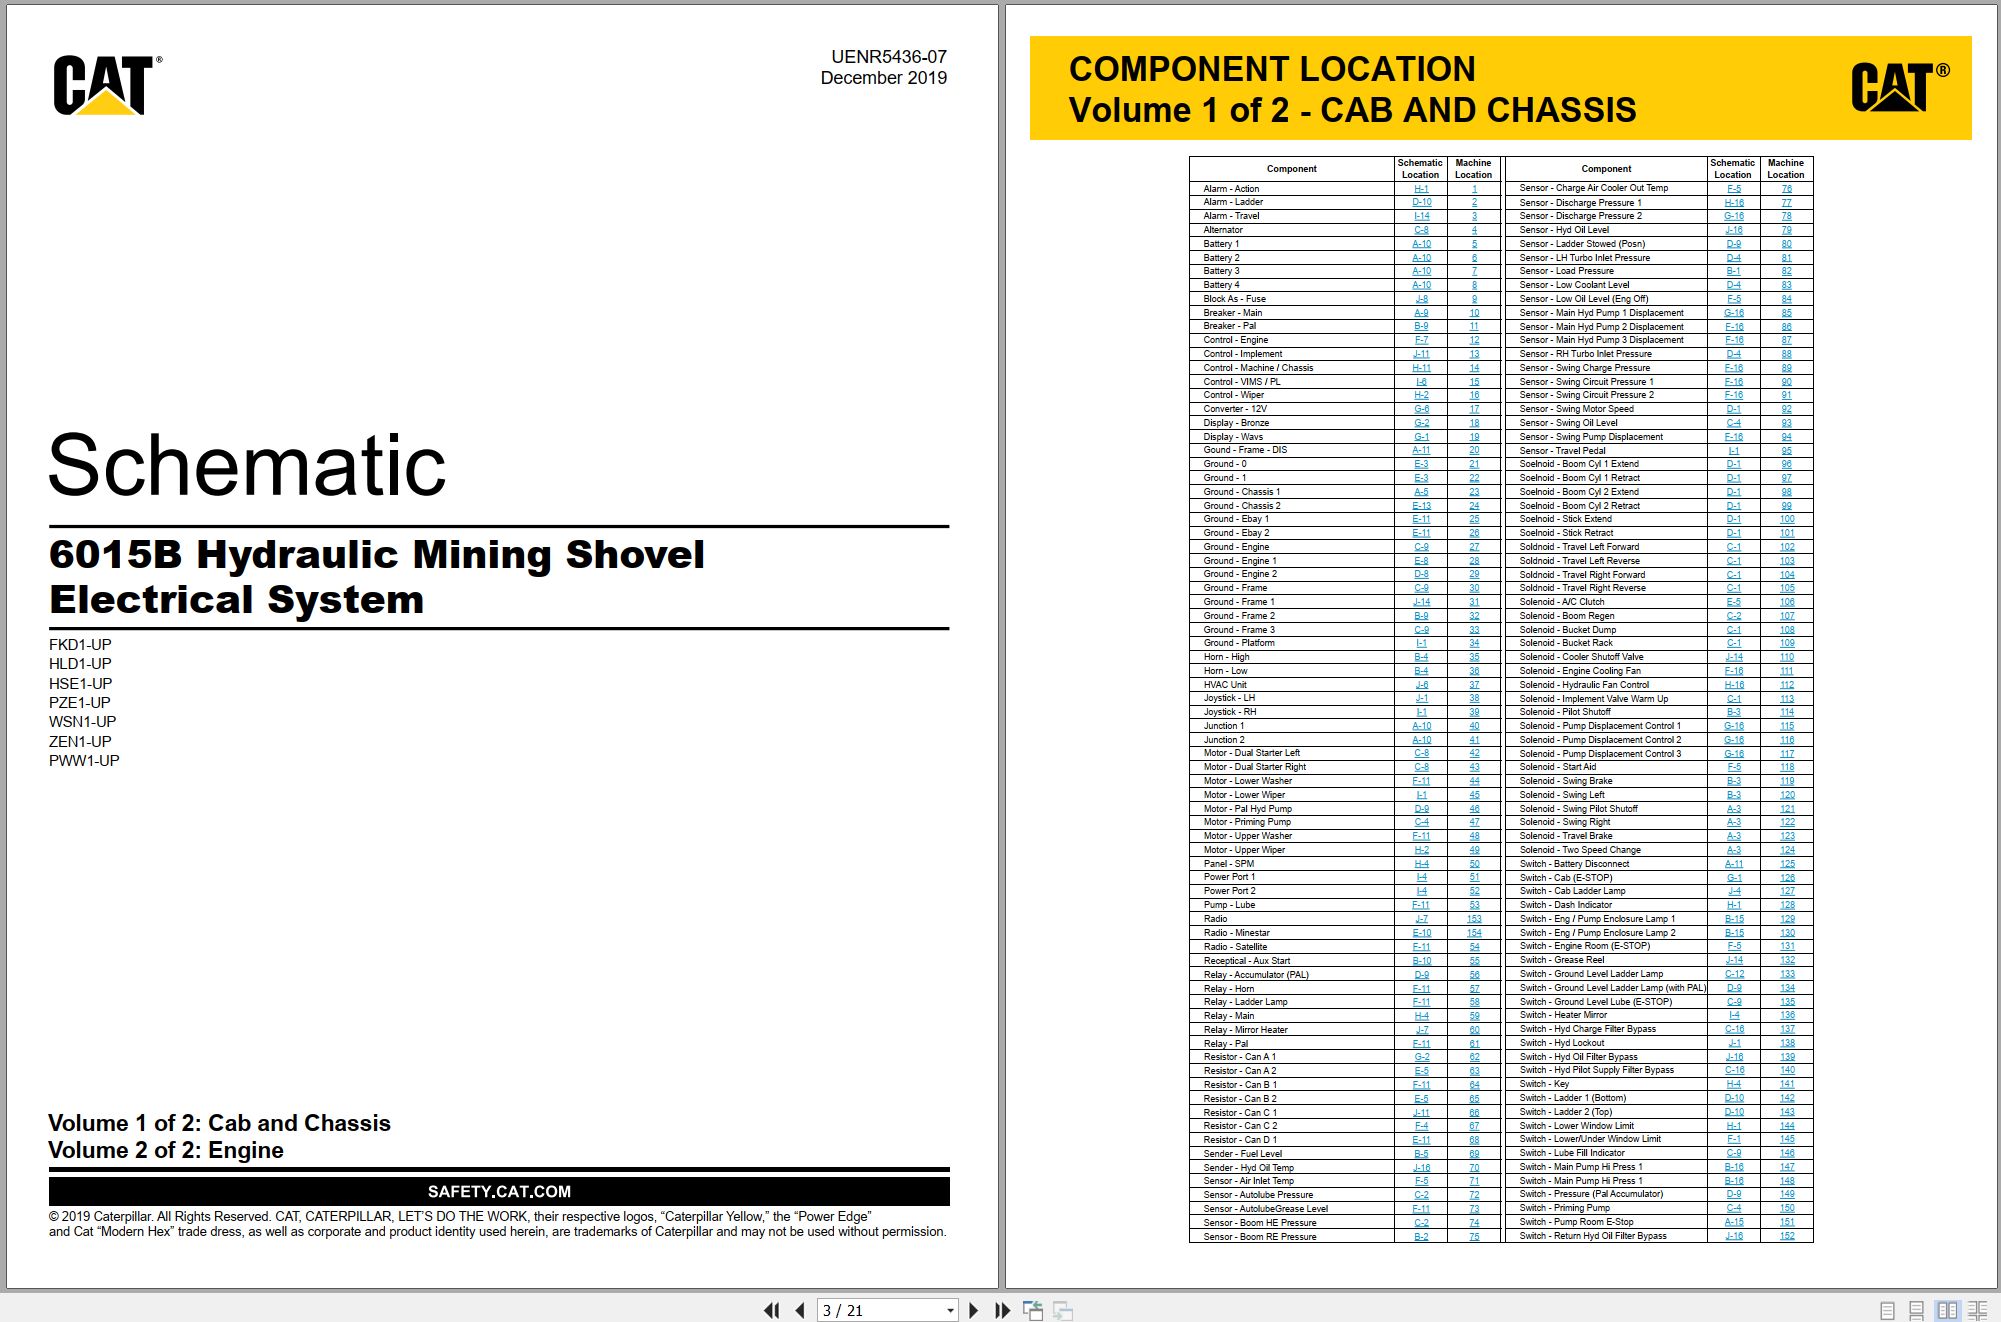Open schematic location A-11 for Switch - Battery Disconnect

point(1734,864)
